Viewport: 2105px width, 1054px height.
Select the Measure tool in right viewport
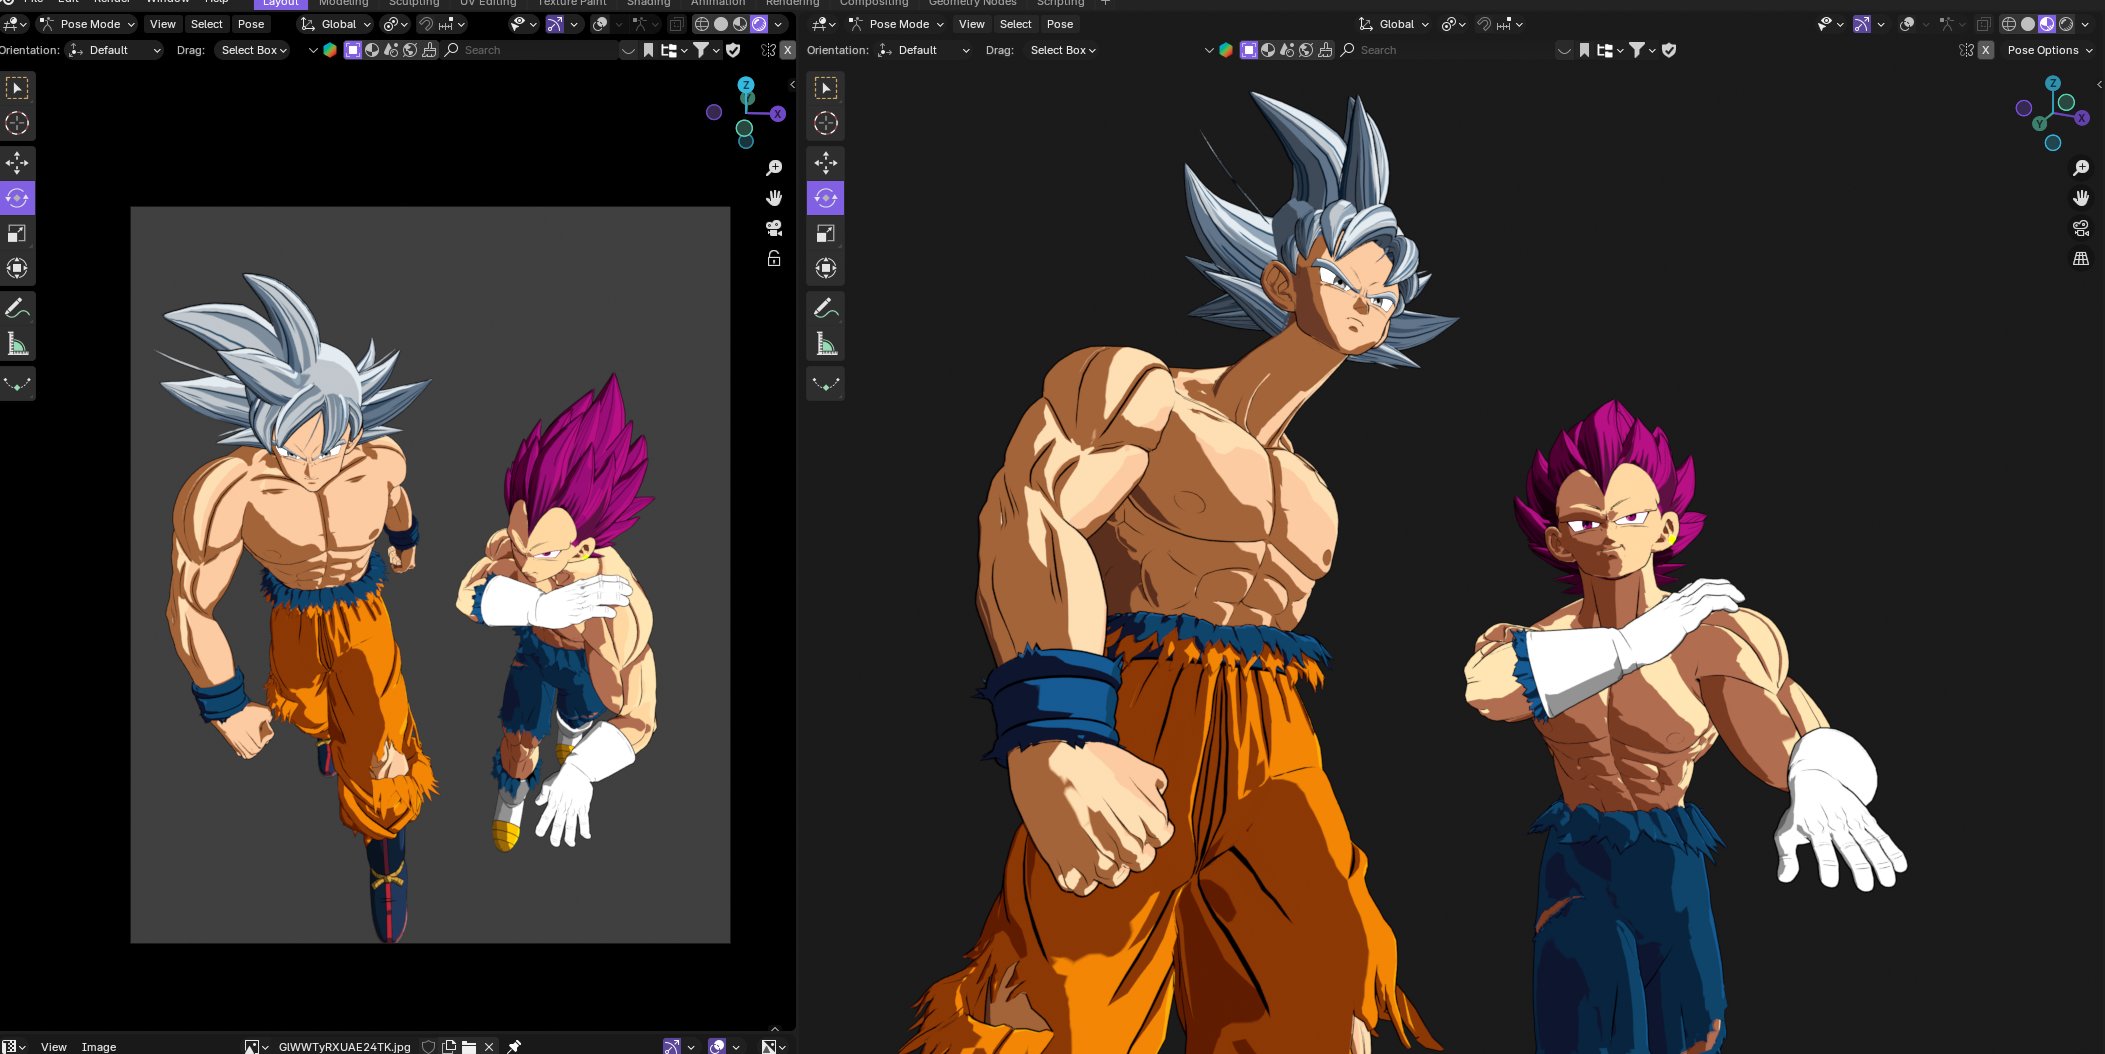coord(826,344)
